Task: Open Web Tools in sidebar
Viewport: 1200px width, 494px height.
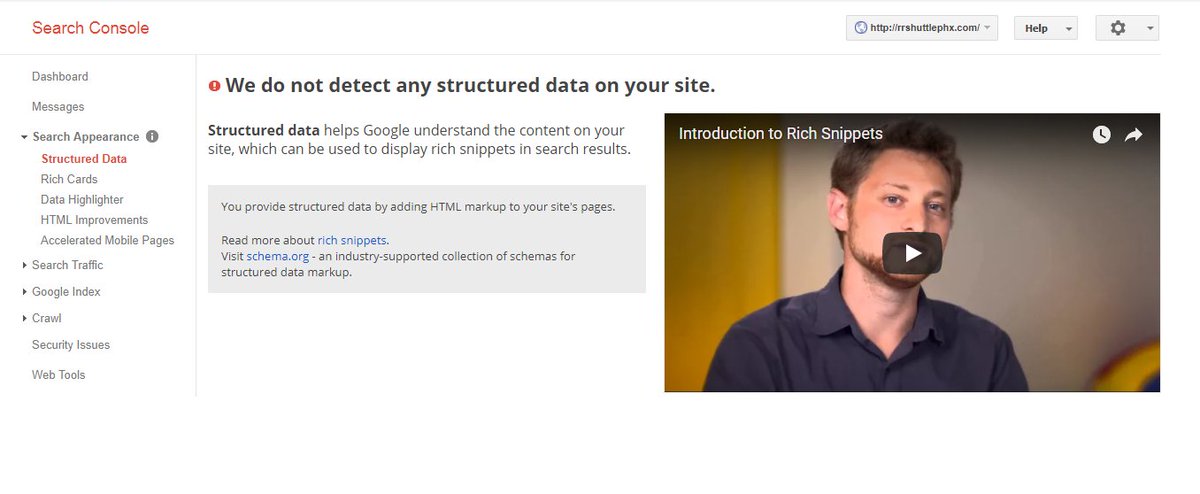Action: tap(59, 375)
